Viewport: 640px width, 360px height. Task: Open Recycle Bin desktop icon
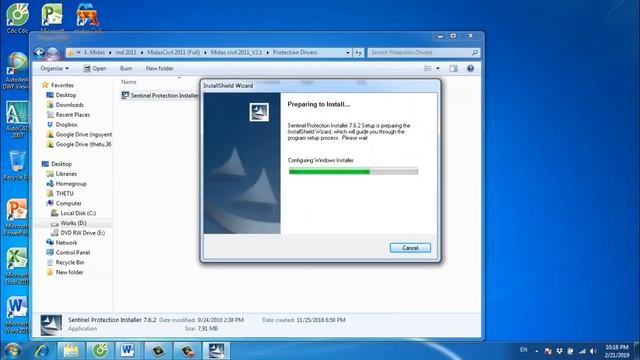coord(17,165)
